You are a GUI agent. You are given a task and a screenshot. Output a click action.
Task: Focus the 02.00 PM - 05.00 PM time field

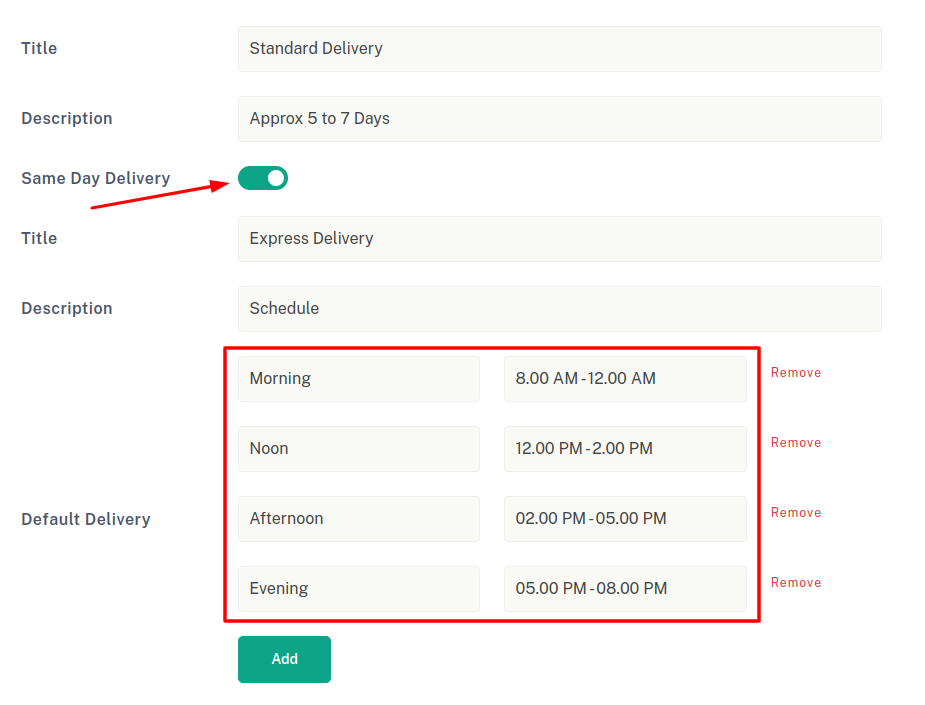[624, 519]
